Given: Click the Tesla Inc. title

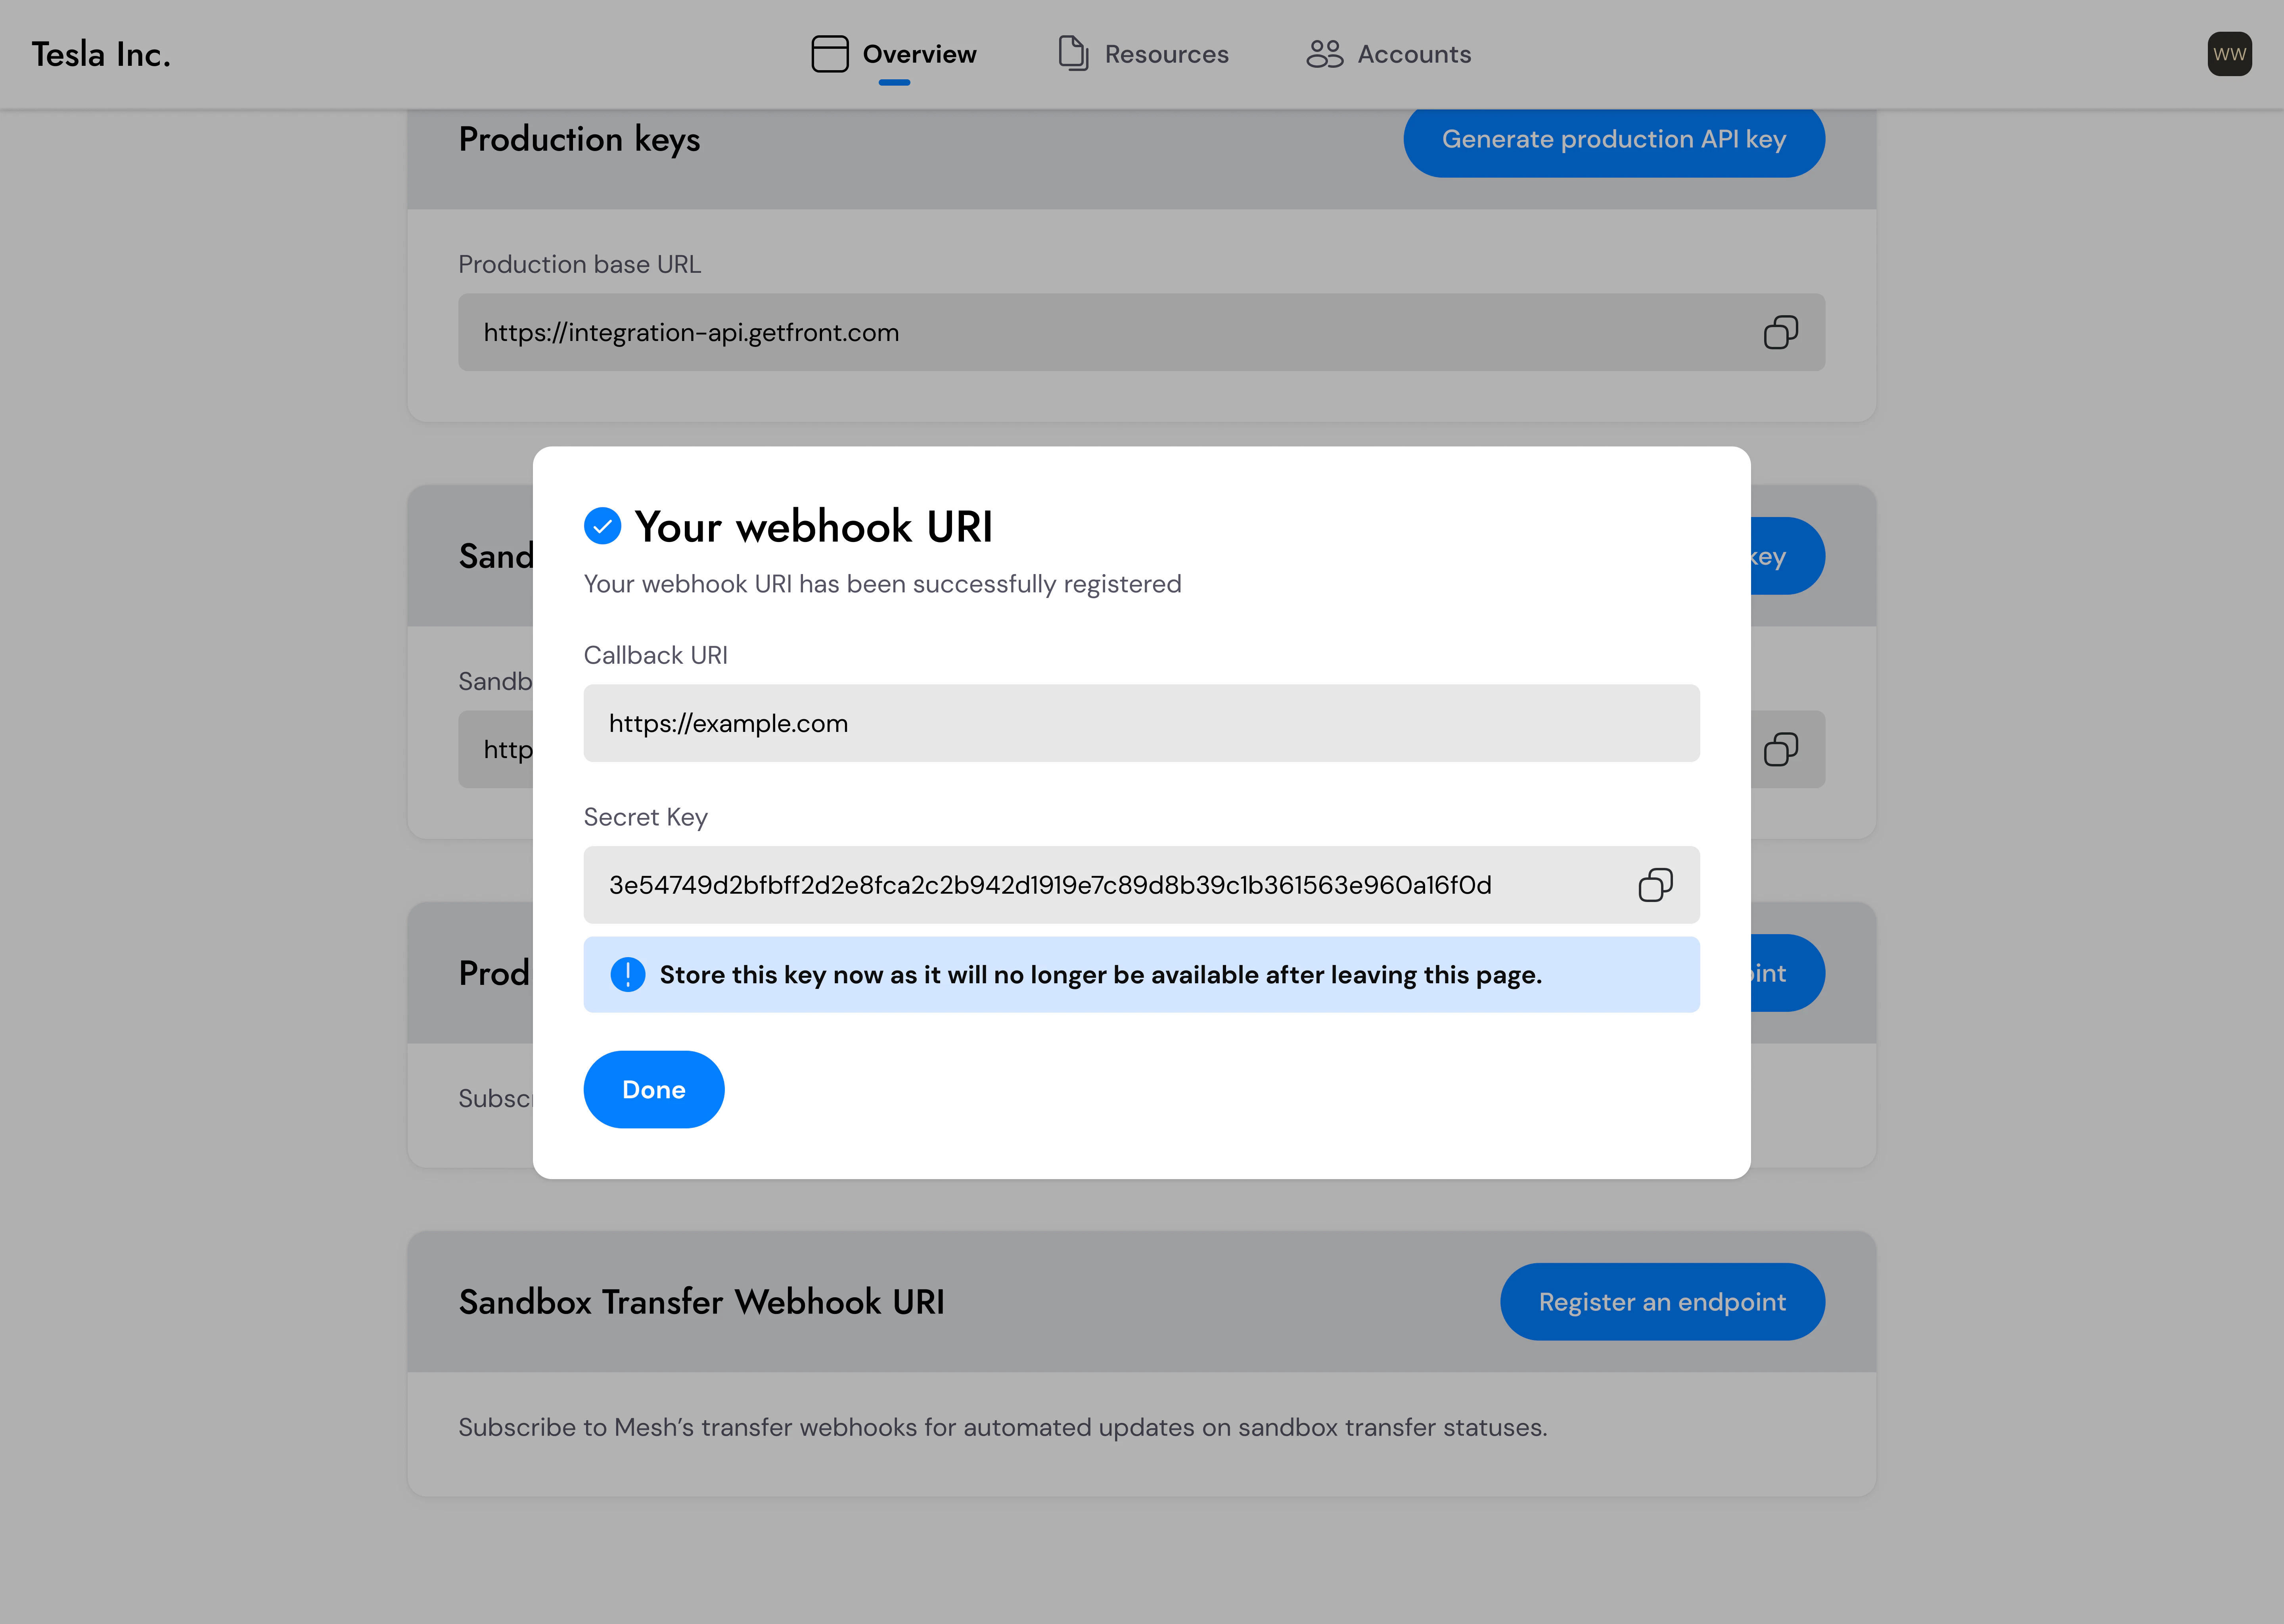Looking at the screenshot, I should coord(99,53).
